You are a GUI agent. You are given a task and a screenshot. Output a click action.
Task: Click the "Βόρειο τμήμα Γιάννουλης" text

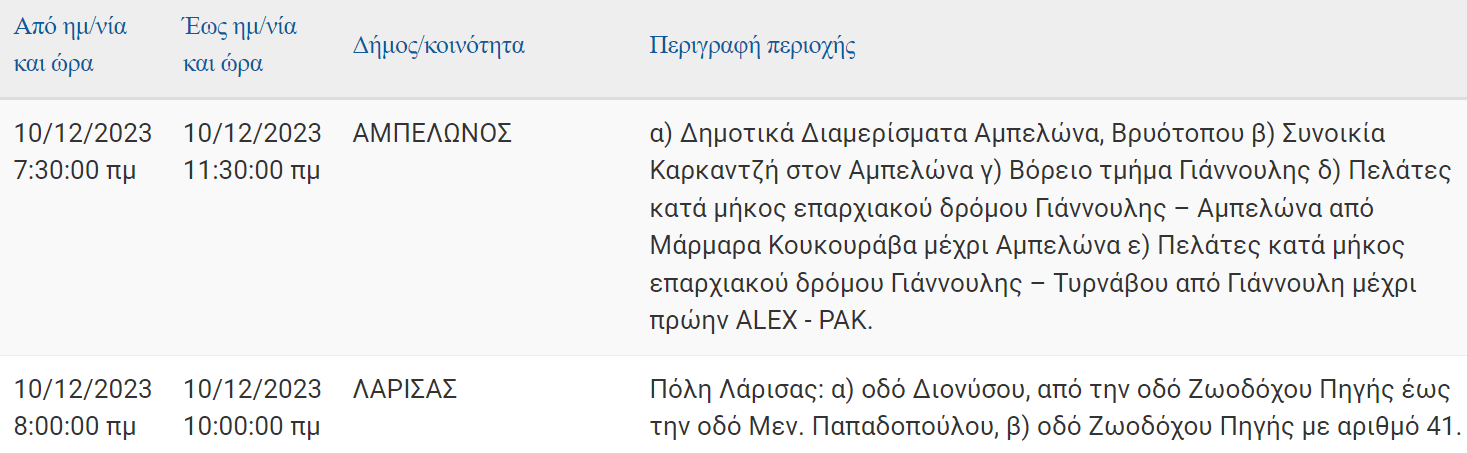(x=1149, y=171)
